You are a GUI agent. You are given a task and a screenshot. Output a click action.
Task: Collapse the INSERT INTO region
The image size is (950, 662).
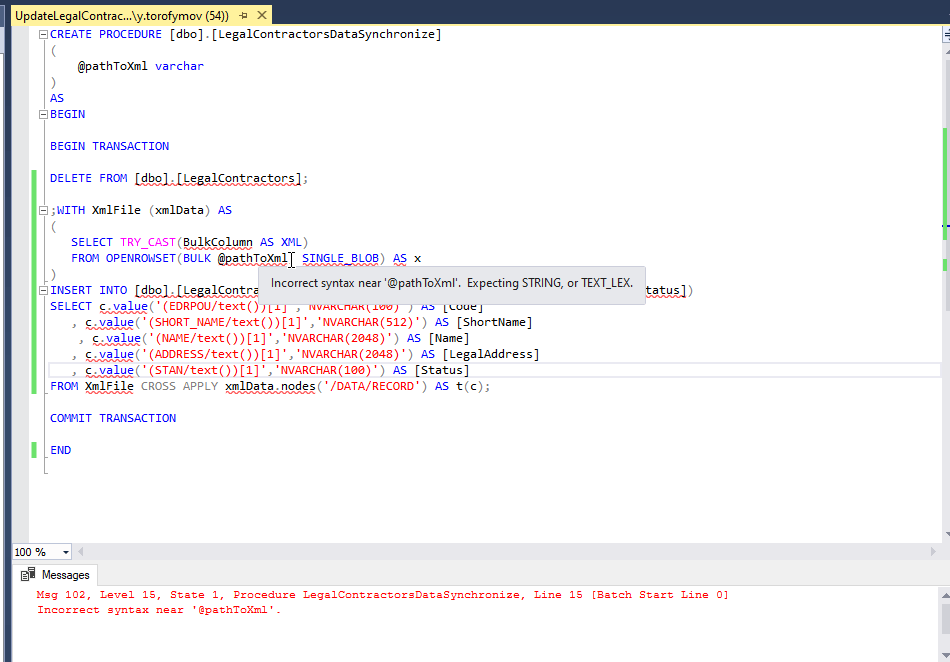(x=42, y=290)
